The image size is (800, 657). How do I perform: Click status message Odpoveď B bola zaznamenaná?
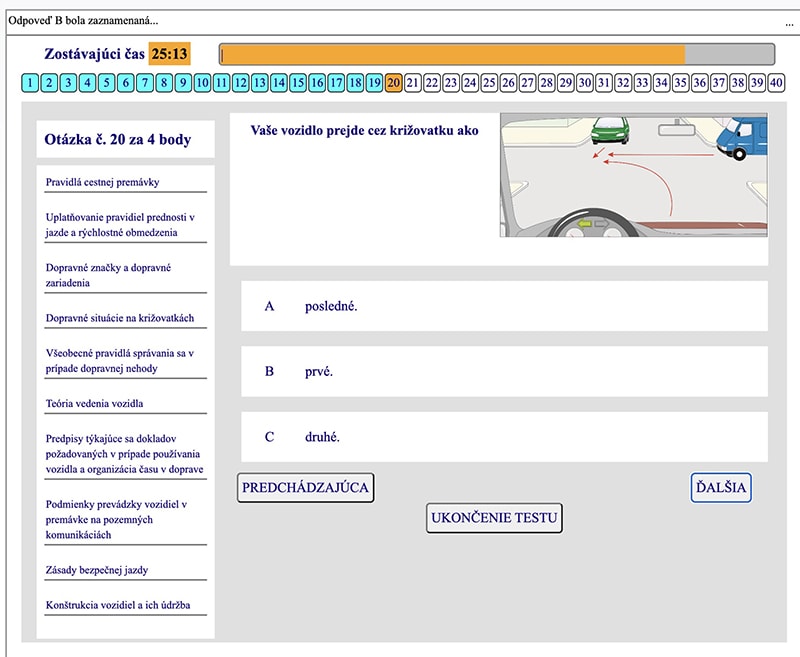[x=83, y=21]
